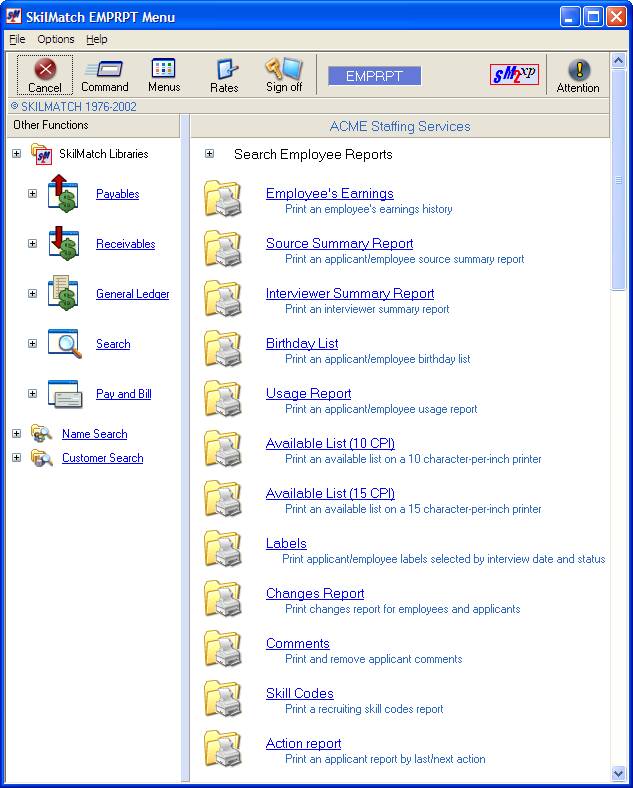
Task: Maximize the SkilMatch EMPRPT Menu window
Action: click(593, 17)
